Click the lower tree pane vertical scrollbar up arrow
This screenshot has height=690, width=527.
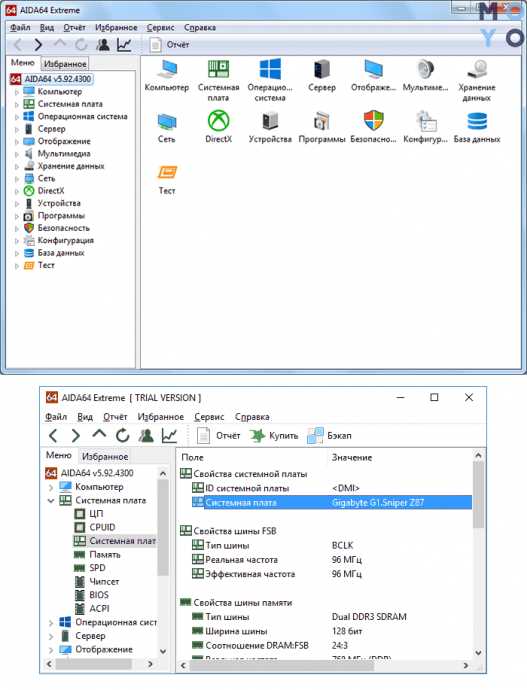(163, 473)
